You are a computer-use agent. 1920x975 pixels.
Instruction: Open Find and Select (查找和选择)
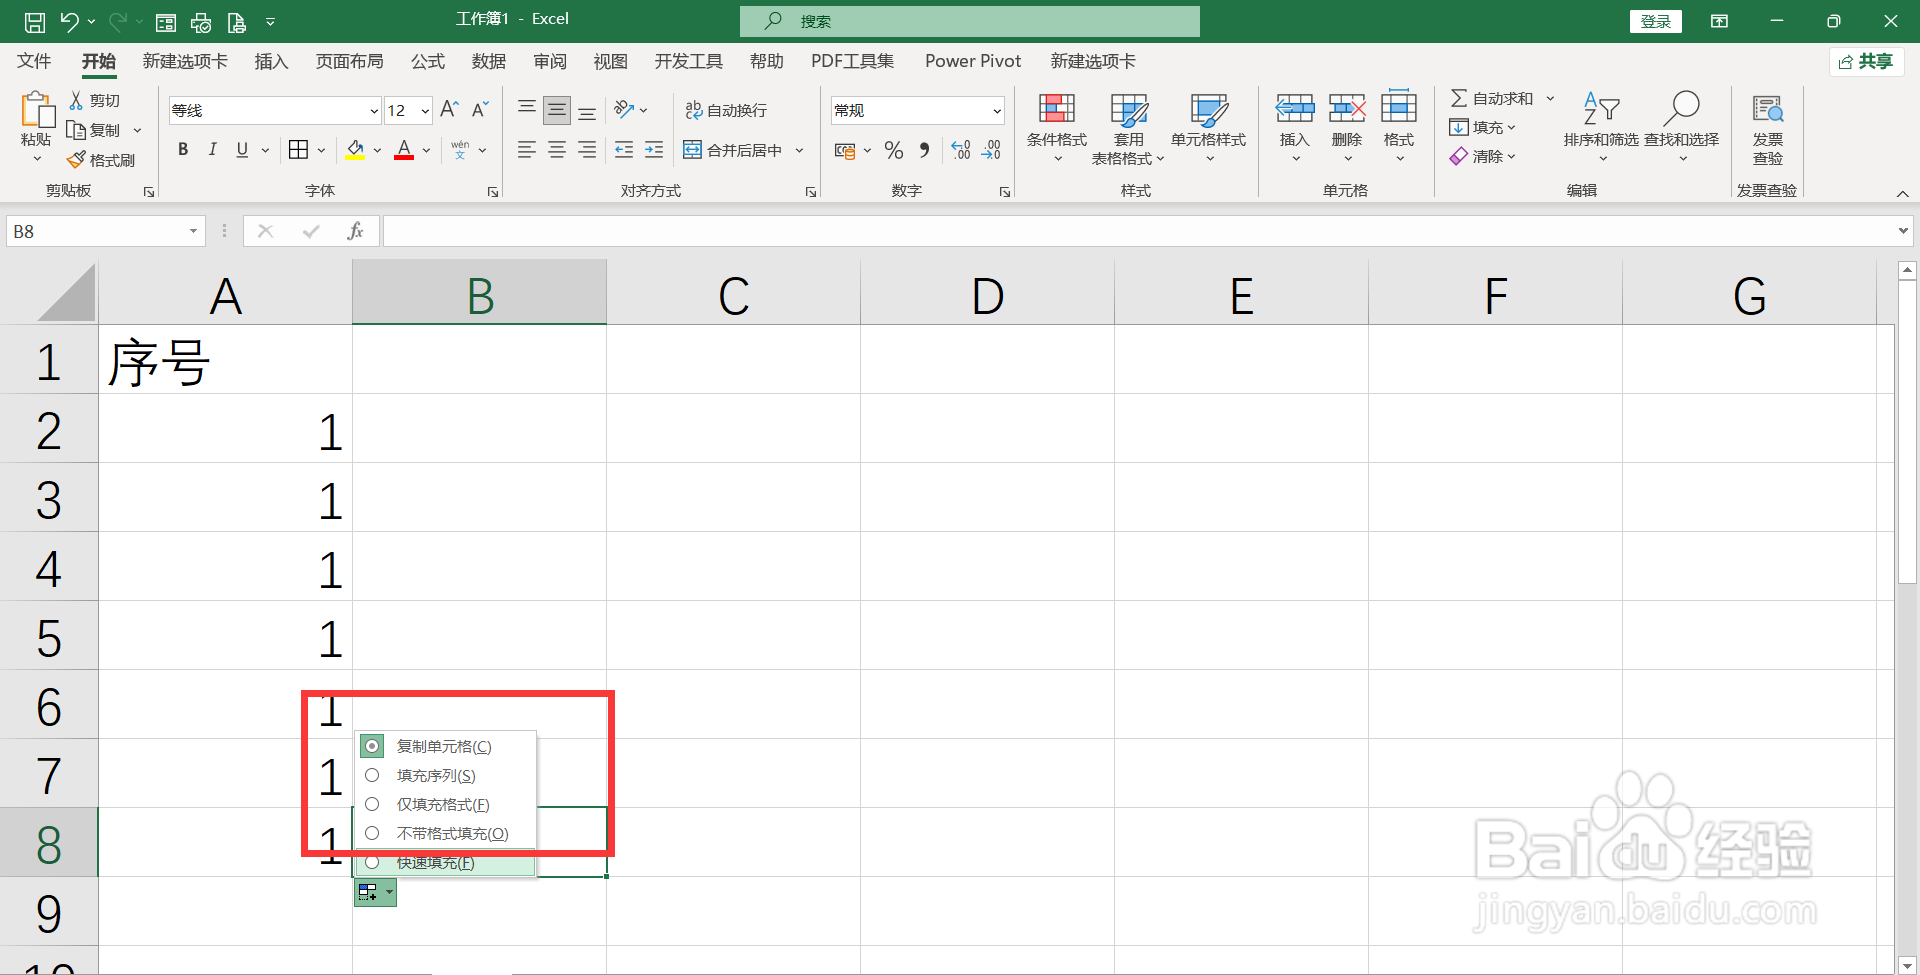coord(1682,128)
